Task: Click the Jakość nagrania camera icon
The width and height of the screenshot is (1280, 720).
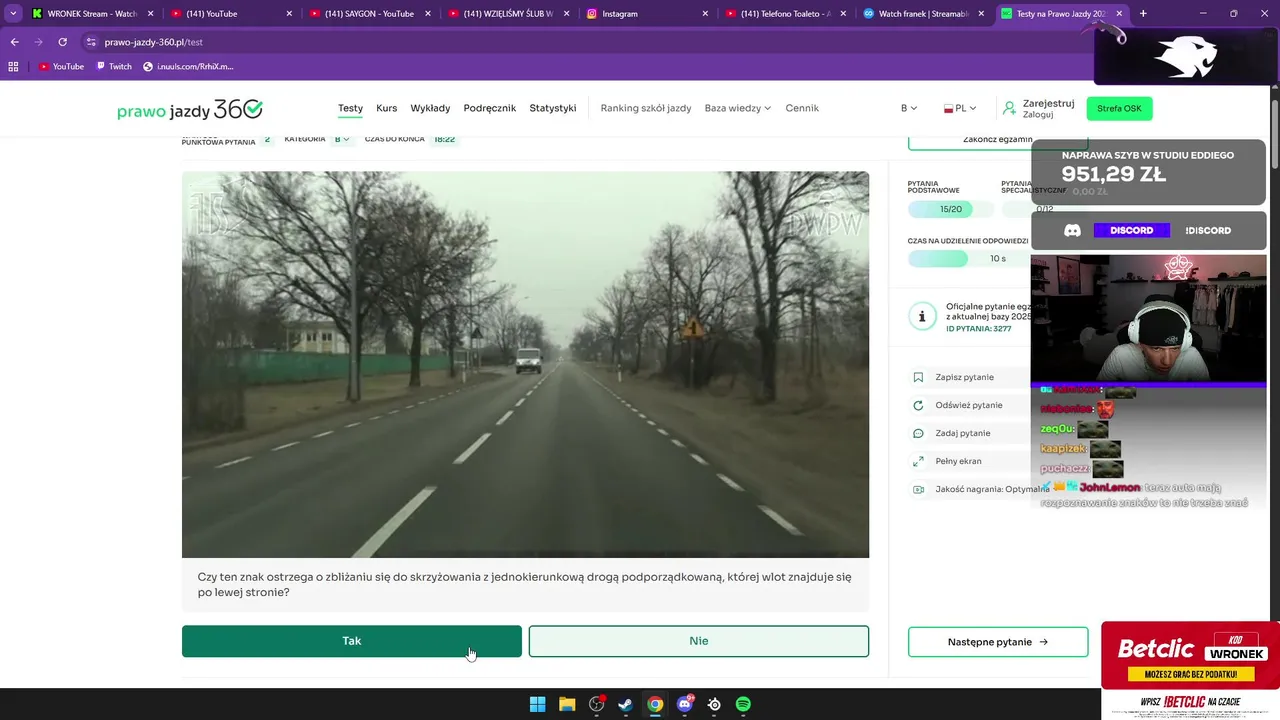Action: point(918,489)
